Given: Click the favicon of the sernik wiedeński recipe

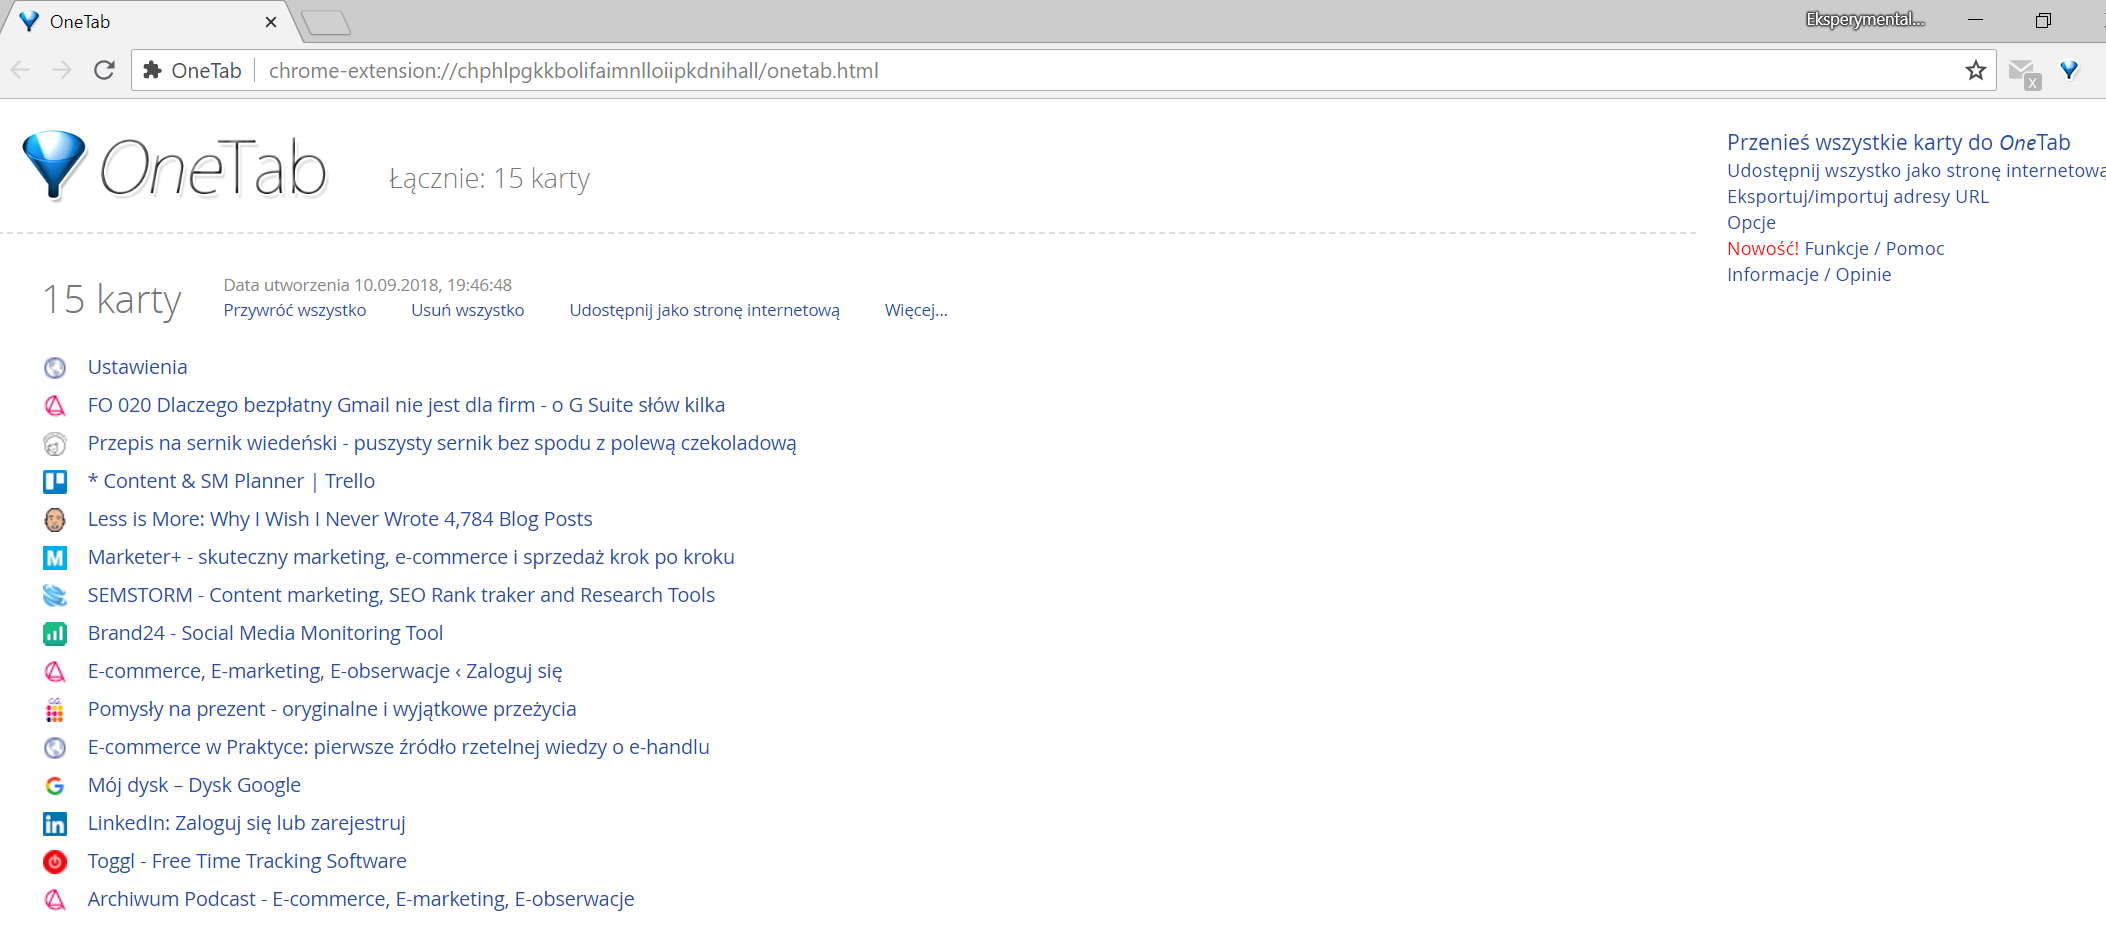Looking at the screenshot, I should [55, 444].
